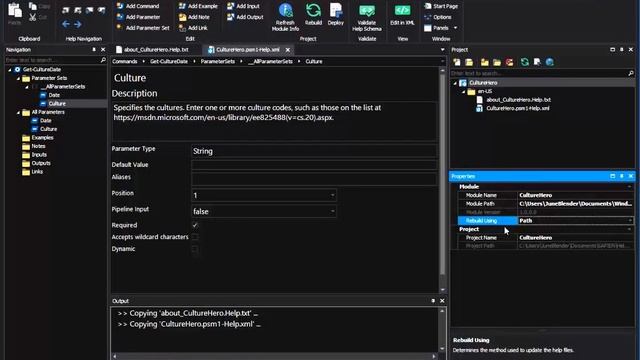Select the Outputs folder in Navigation

point(37,163)
